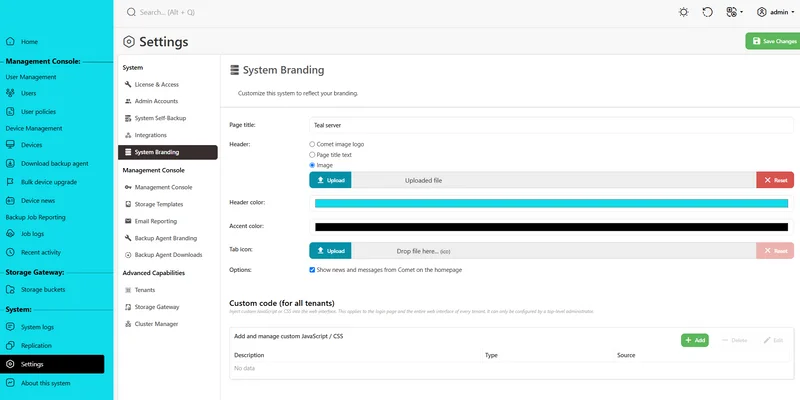The height and width of the screenshot is (400, 800).
Task: Click the Admin Accounts people icon
Action: [128, 101]
